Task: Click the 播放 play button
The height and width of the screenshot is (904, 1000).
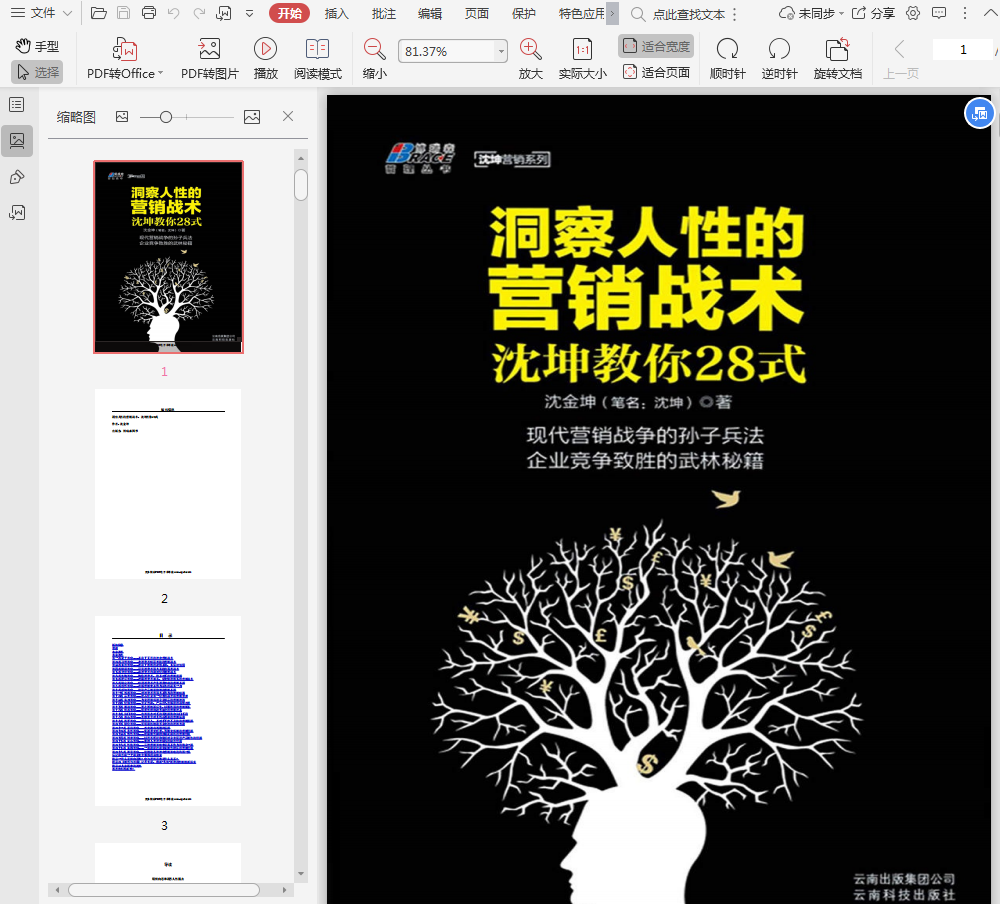Action: (x=265, y=58)
